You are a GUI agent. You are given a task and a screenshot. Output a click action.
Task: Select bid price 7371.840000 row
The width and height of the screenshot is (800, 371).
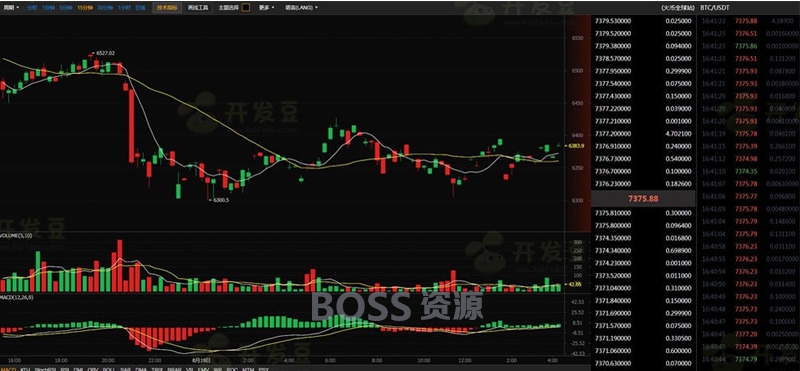click(643, 301)
